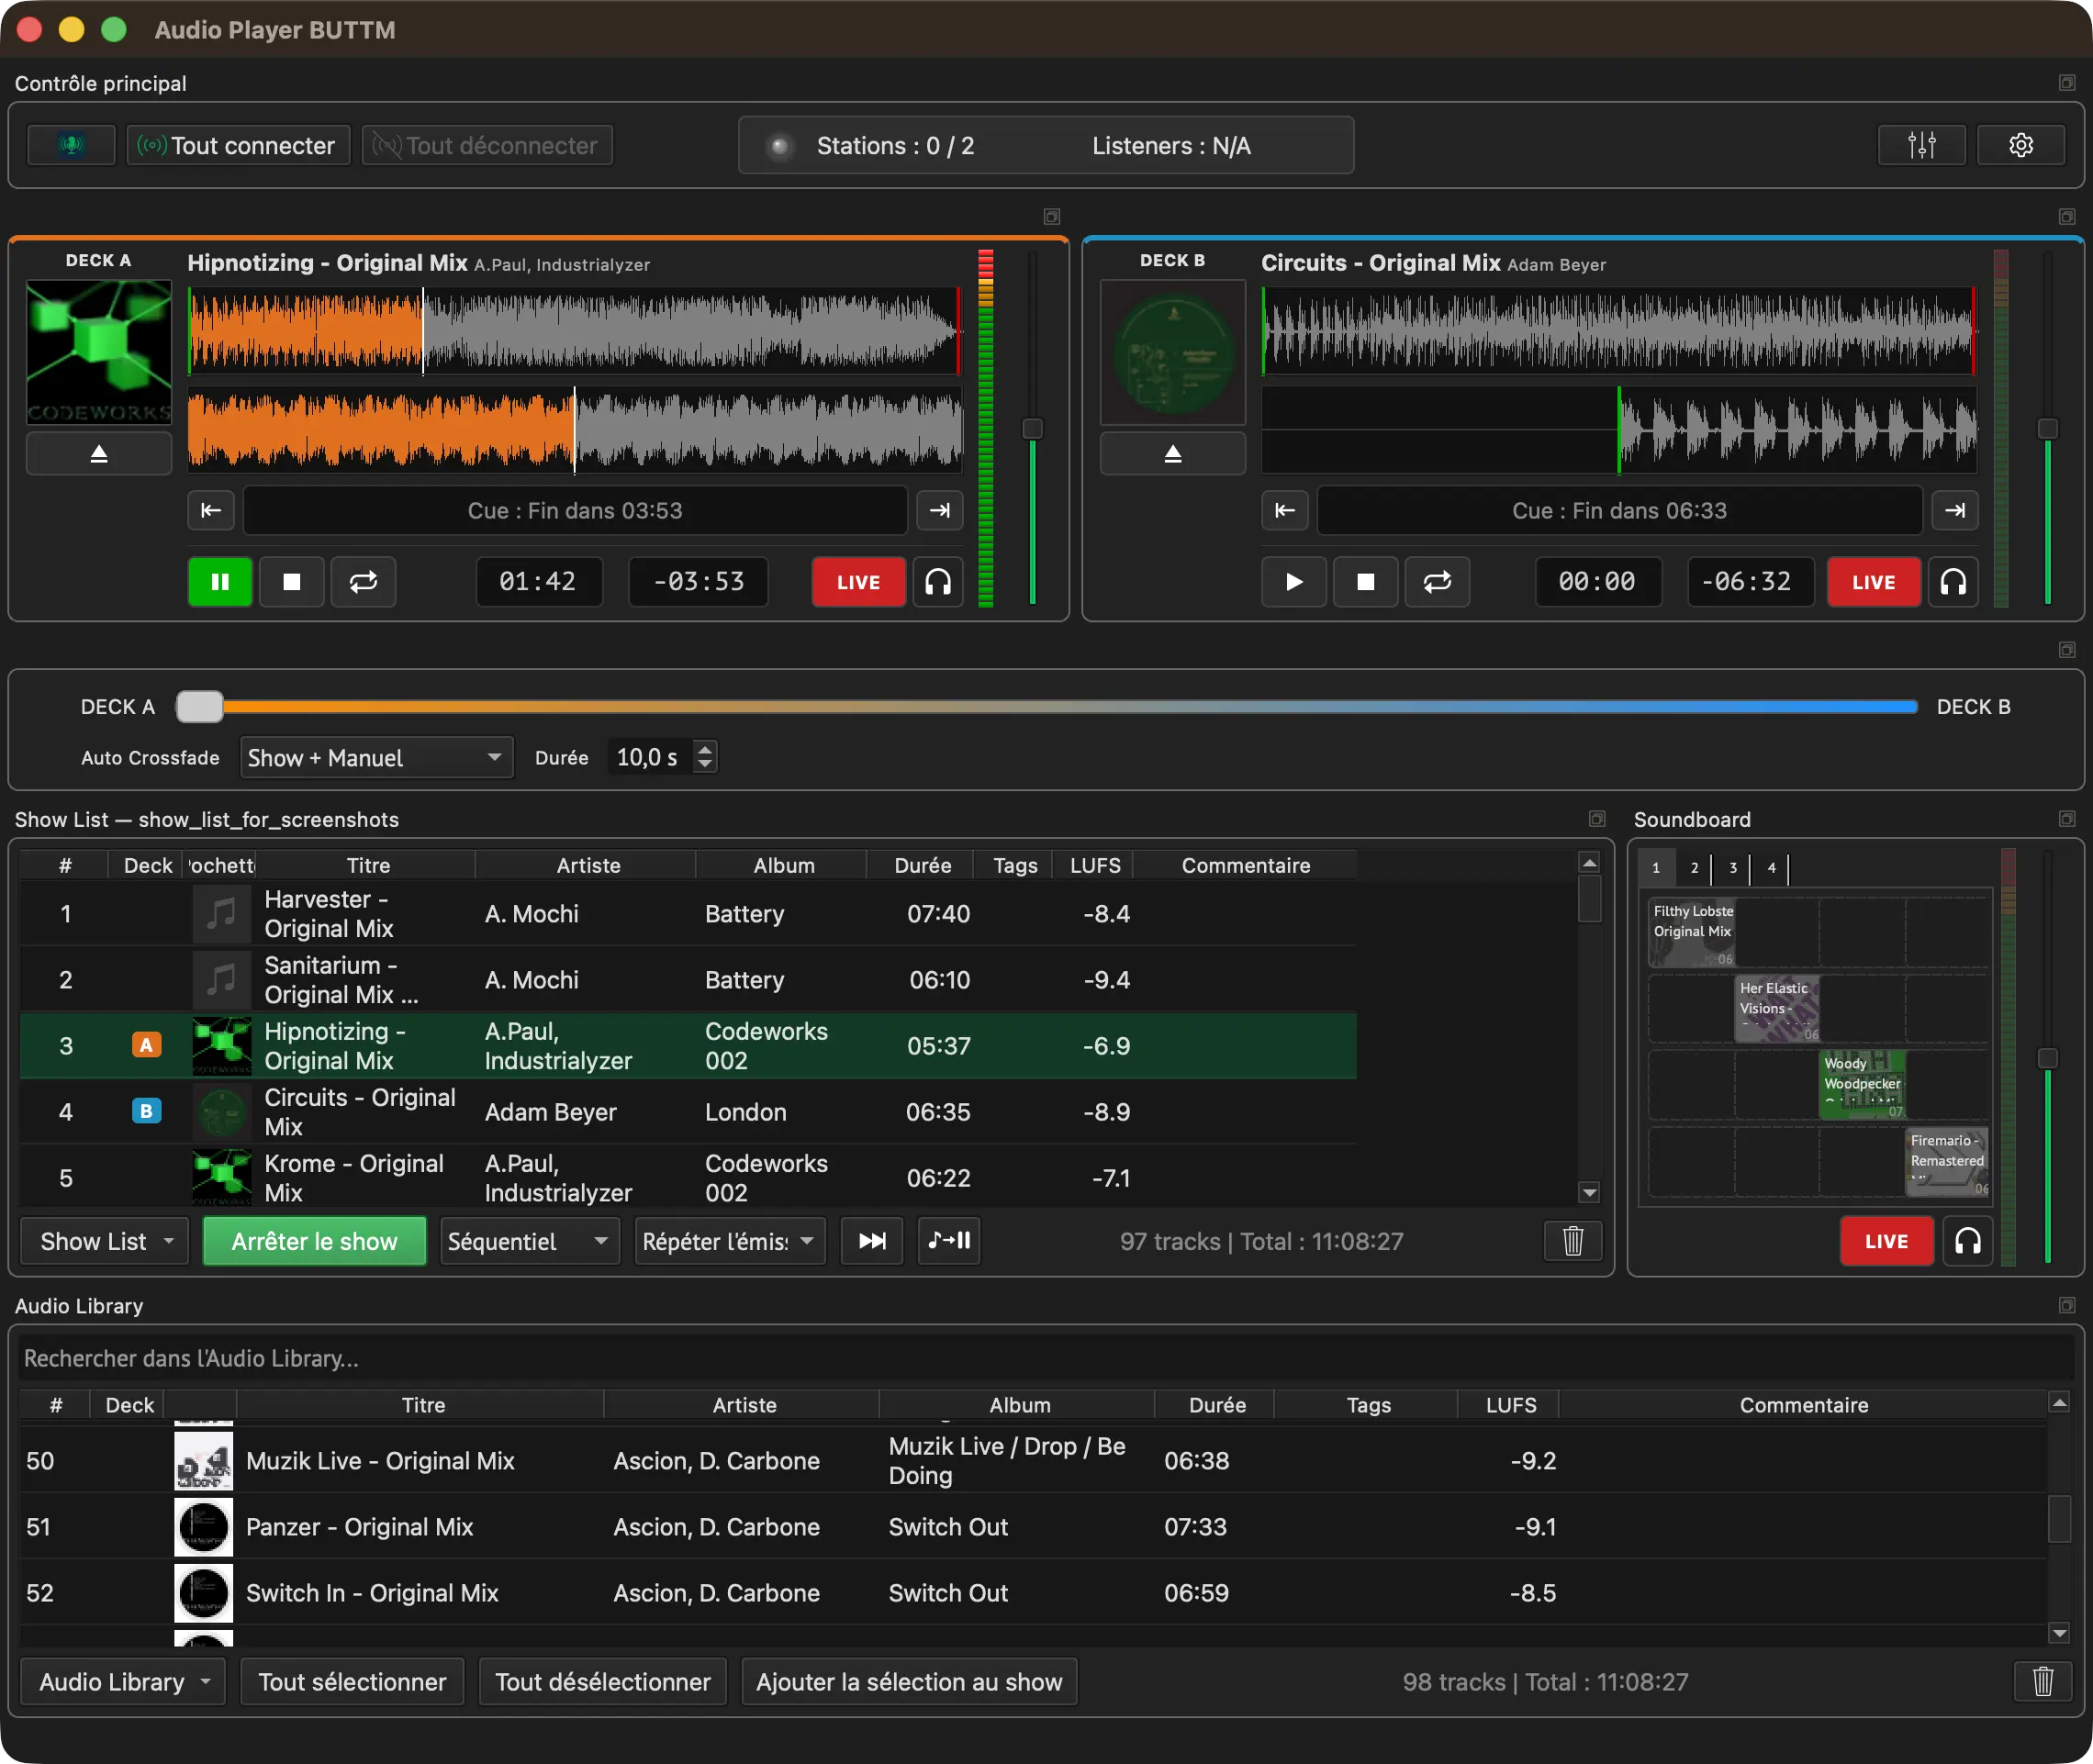Stop Deck B playback
The image size is (2093, 1764).
point(1365,582)
